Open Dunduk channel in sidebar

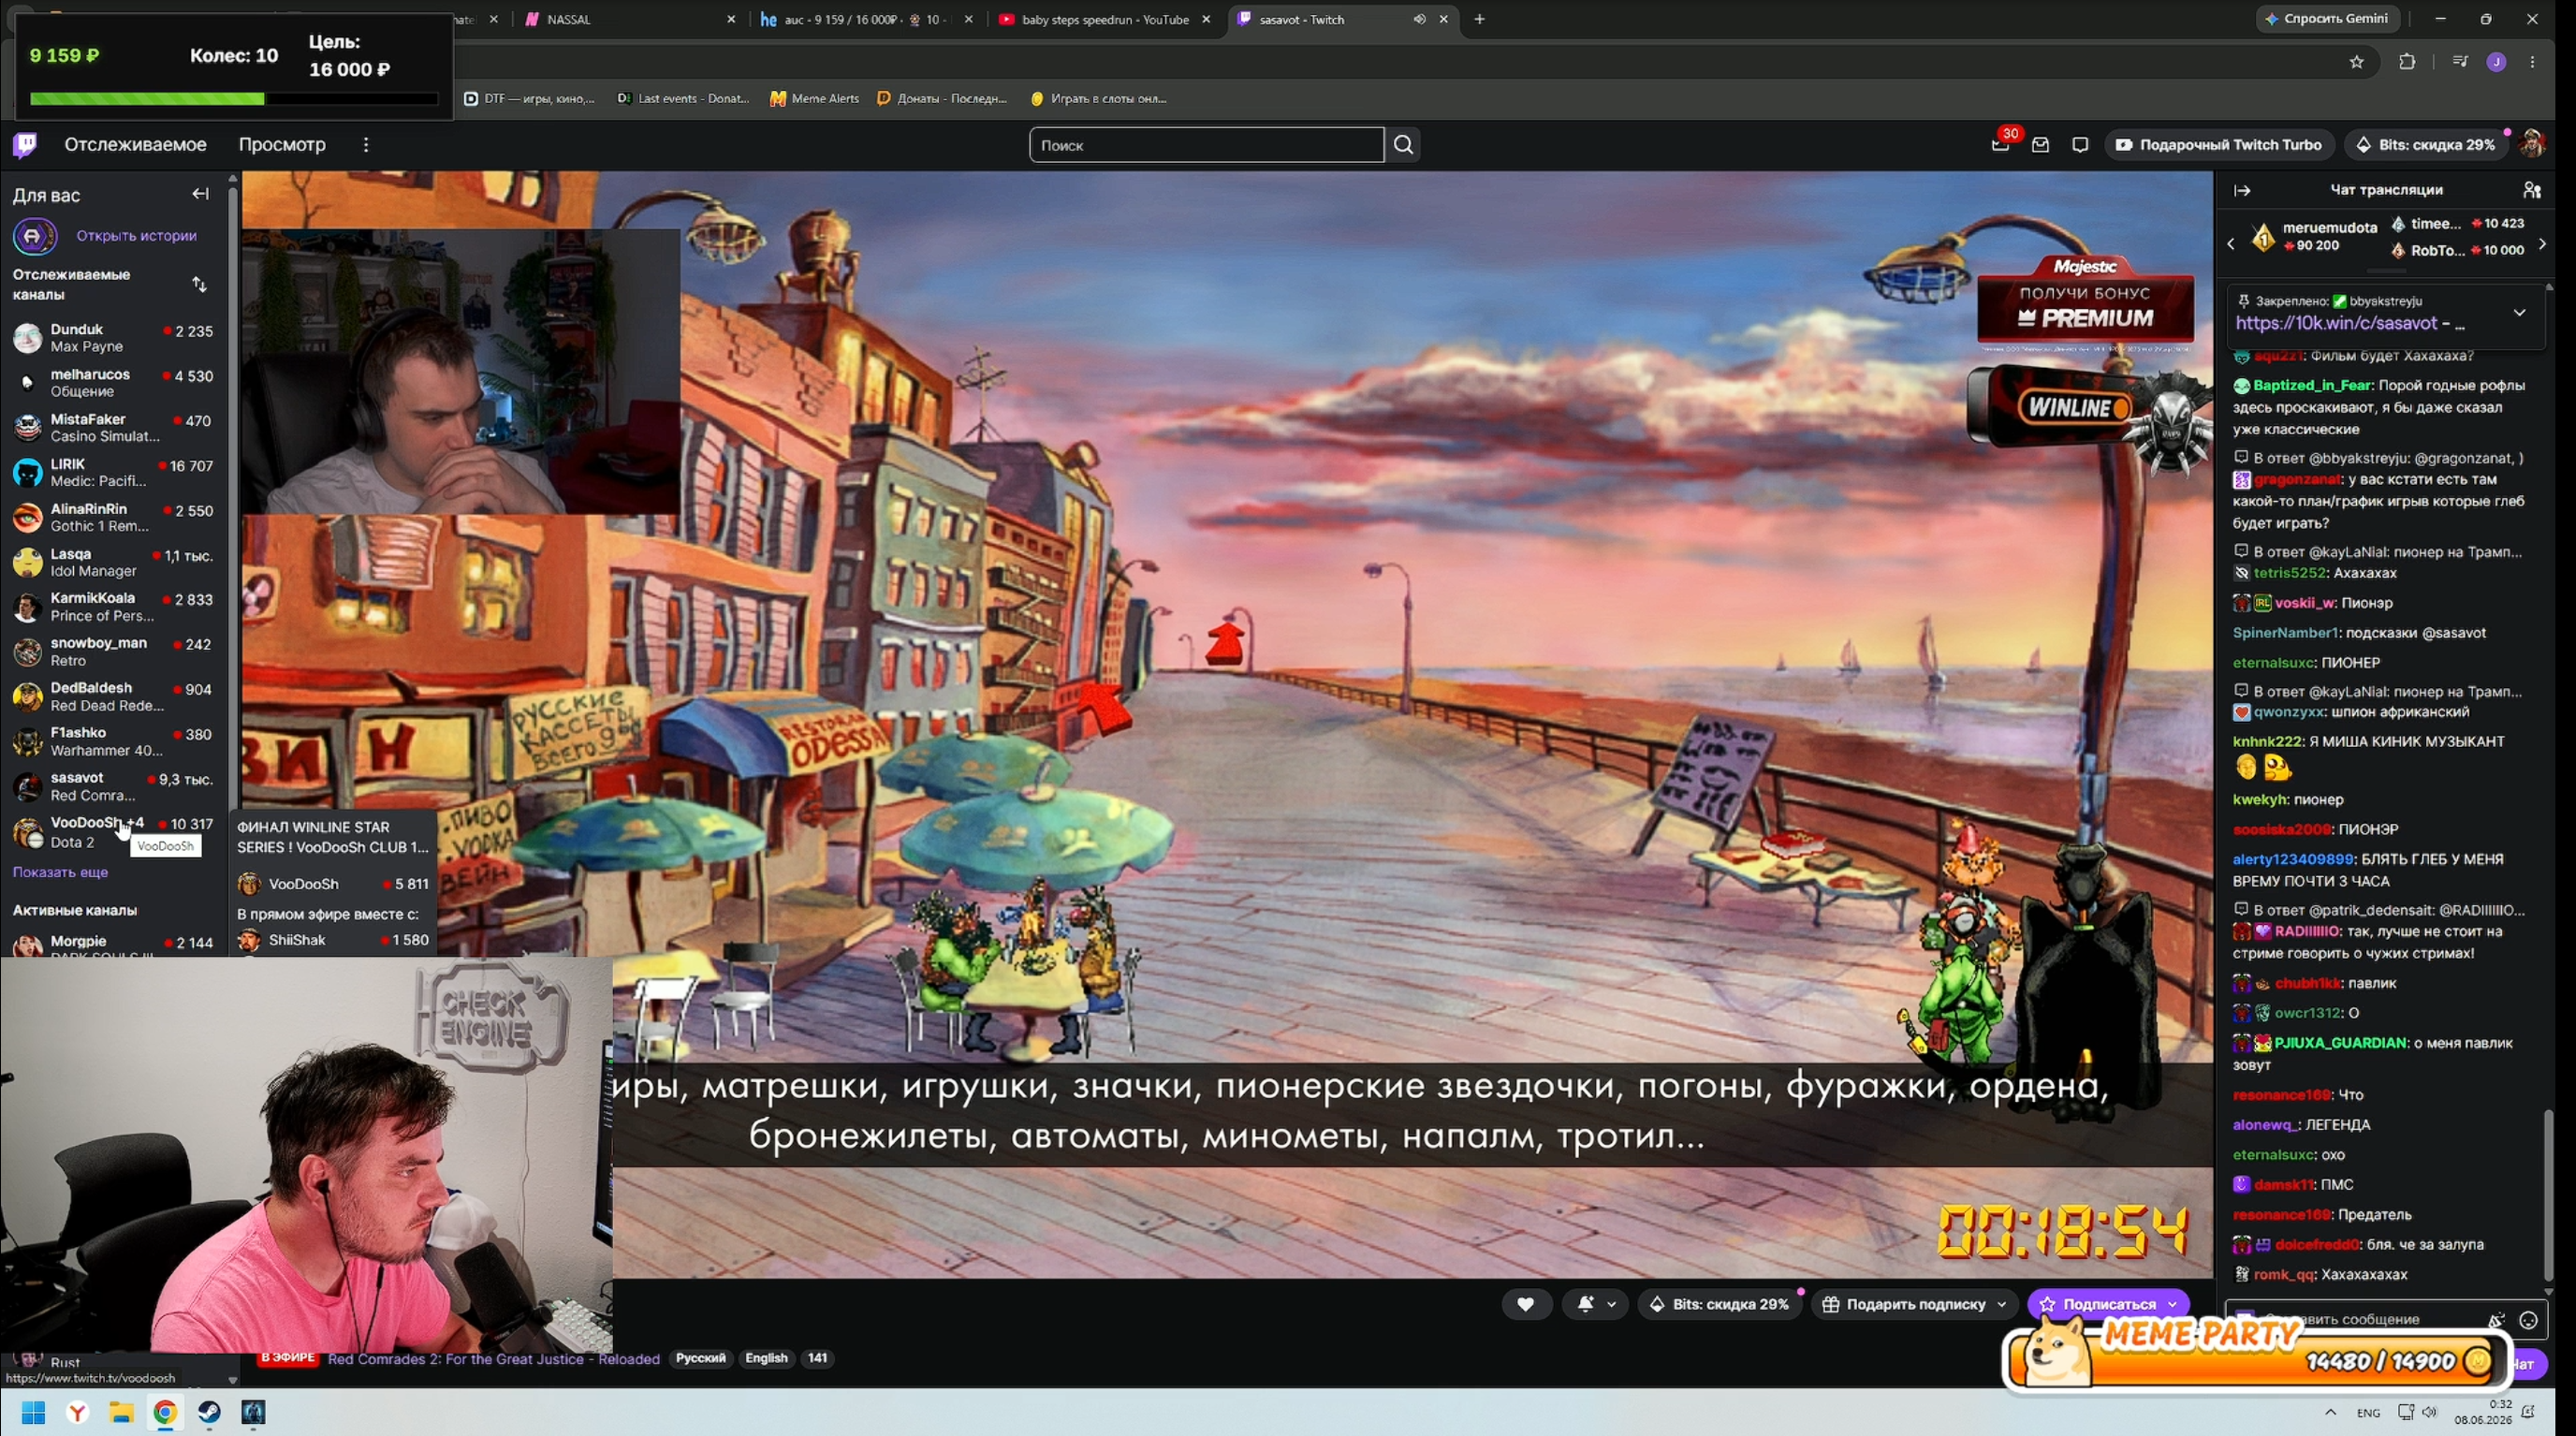coord(113,338)
